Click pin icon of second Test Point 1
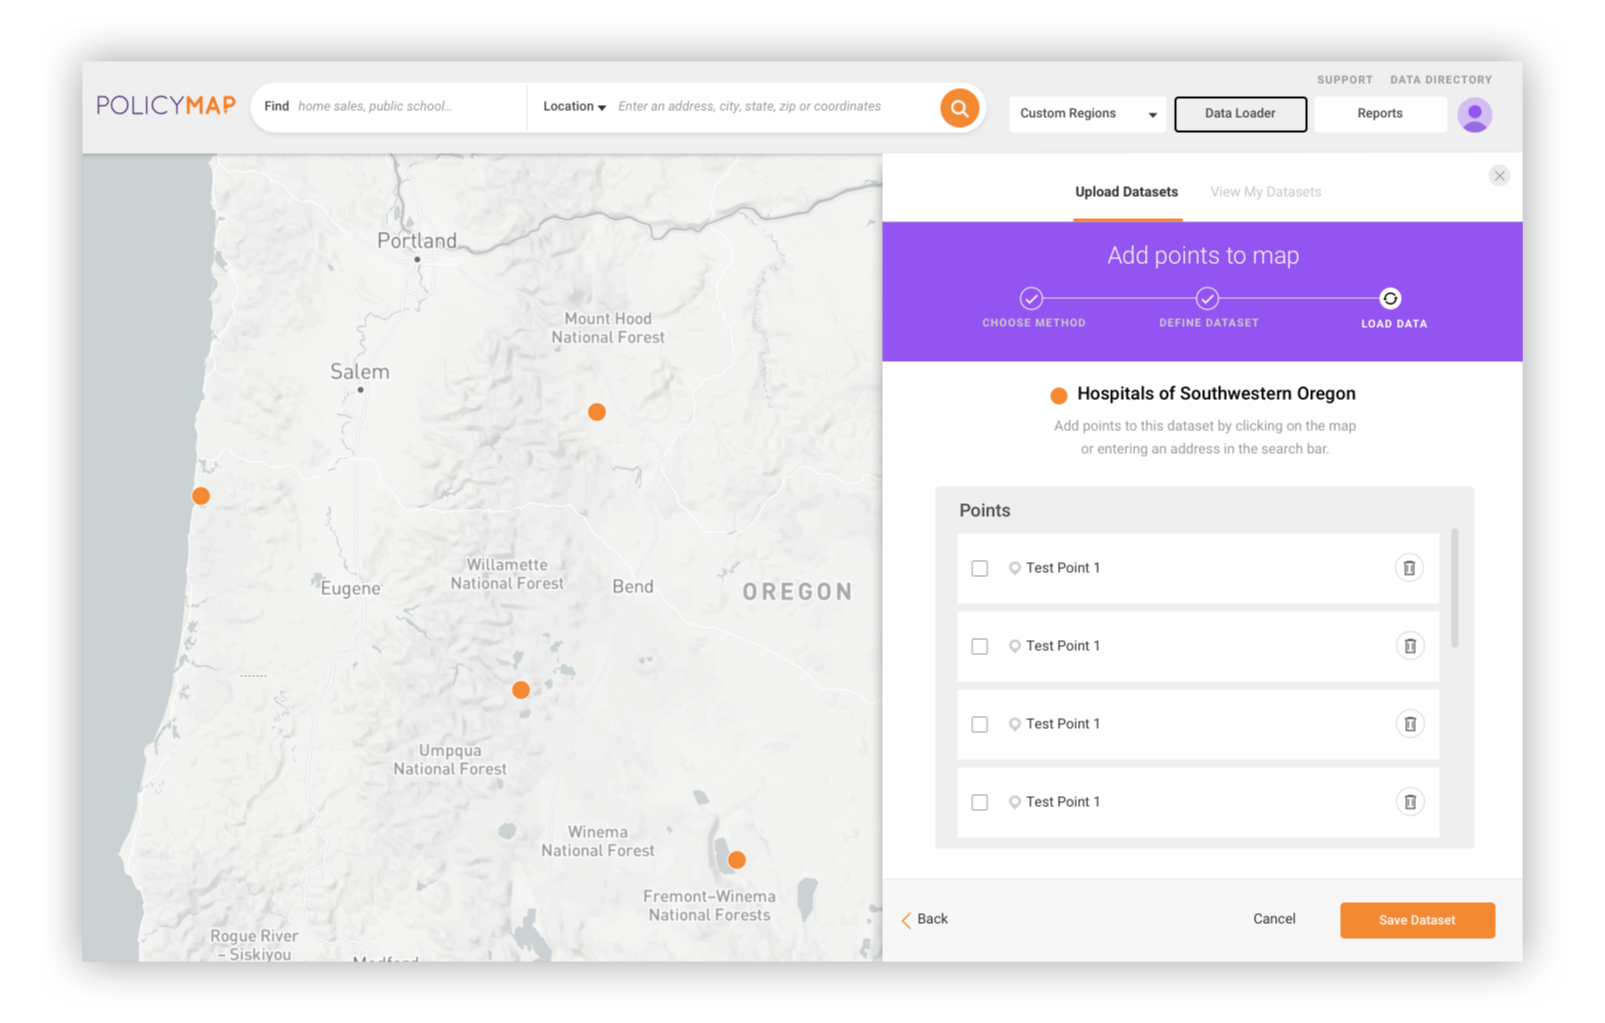This screenshot has width=1605, height=1023. tap(1014, 646)
